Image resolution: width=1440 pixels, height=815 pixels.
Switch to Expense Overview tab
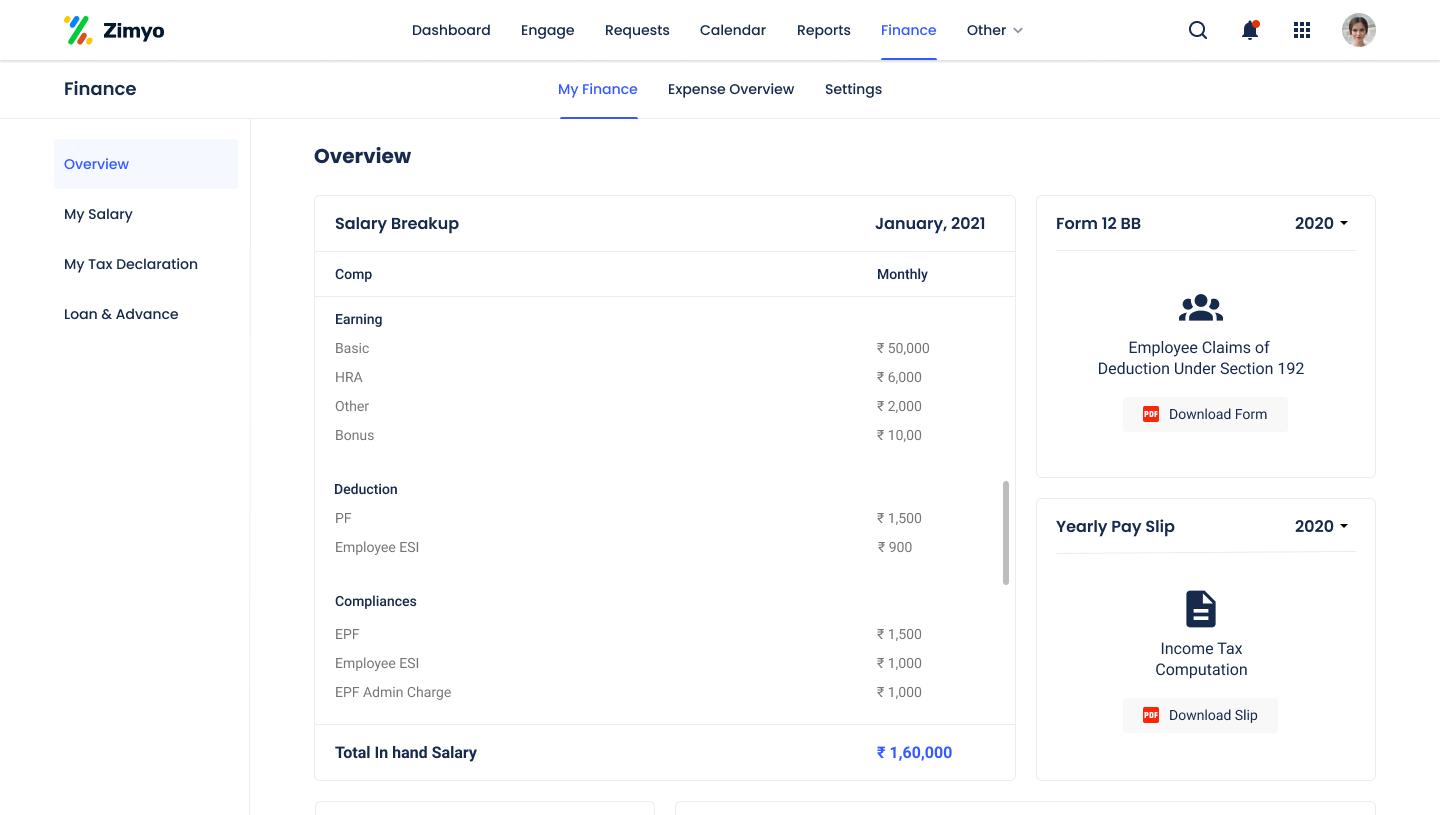tap(731, 89)
